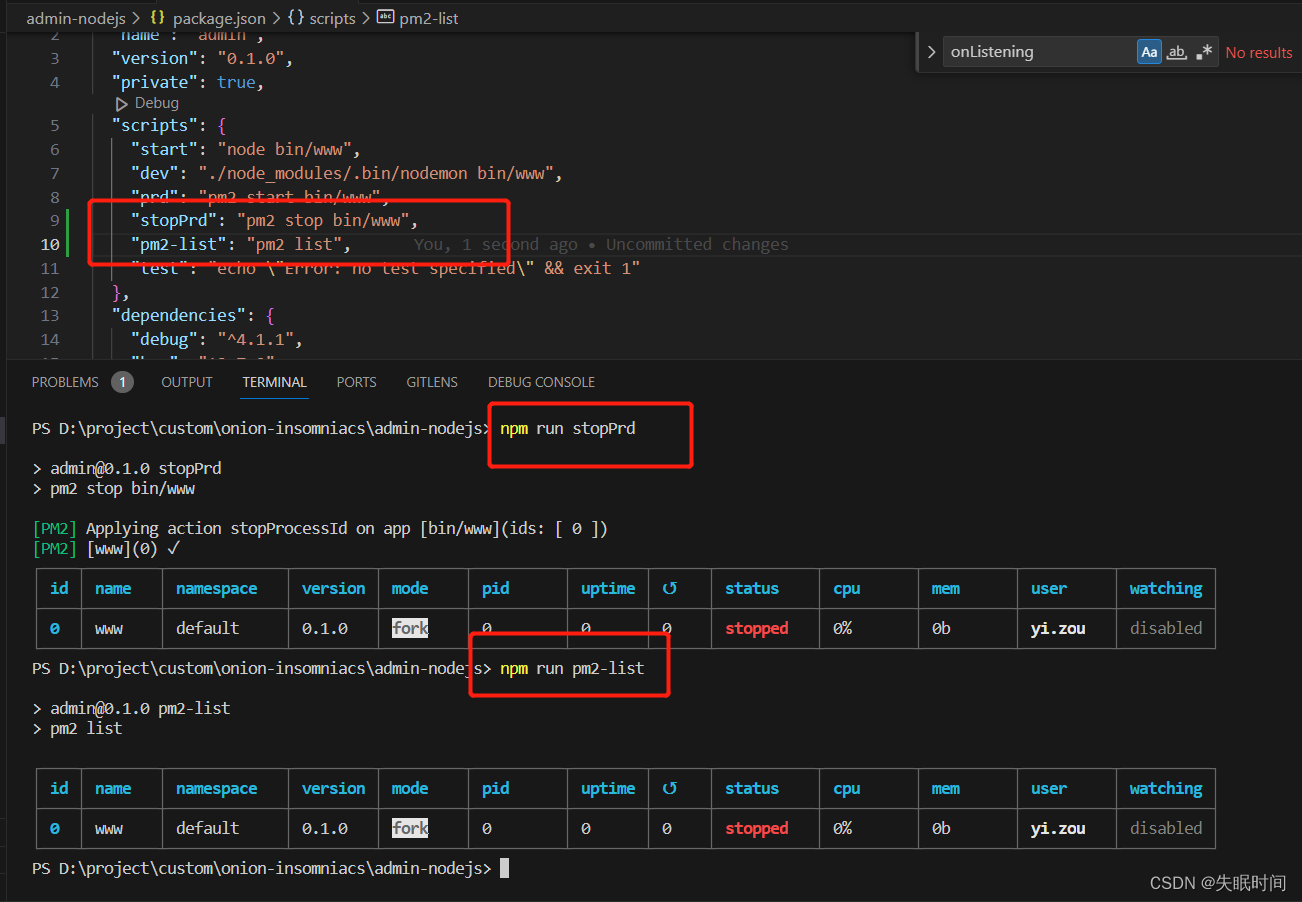This screenshot has height=902, width=1302.
Task: Click the "dependencies" key in the editor
Action: [178, 316]
